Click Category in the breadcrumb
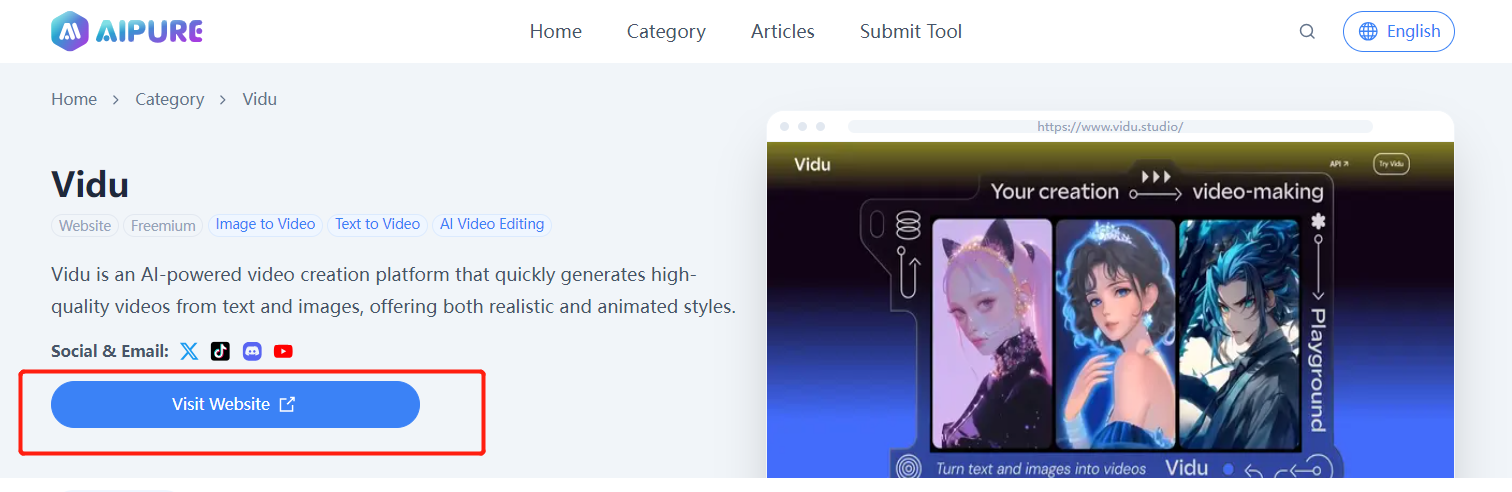The image size is (1512, 492). (170, 99)
